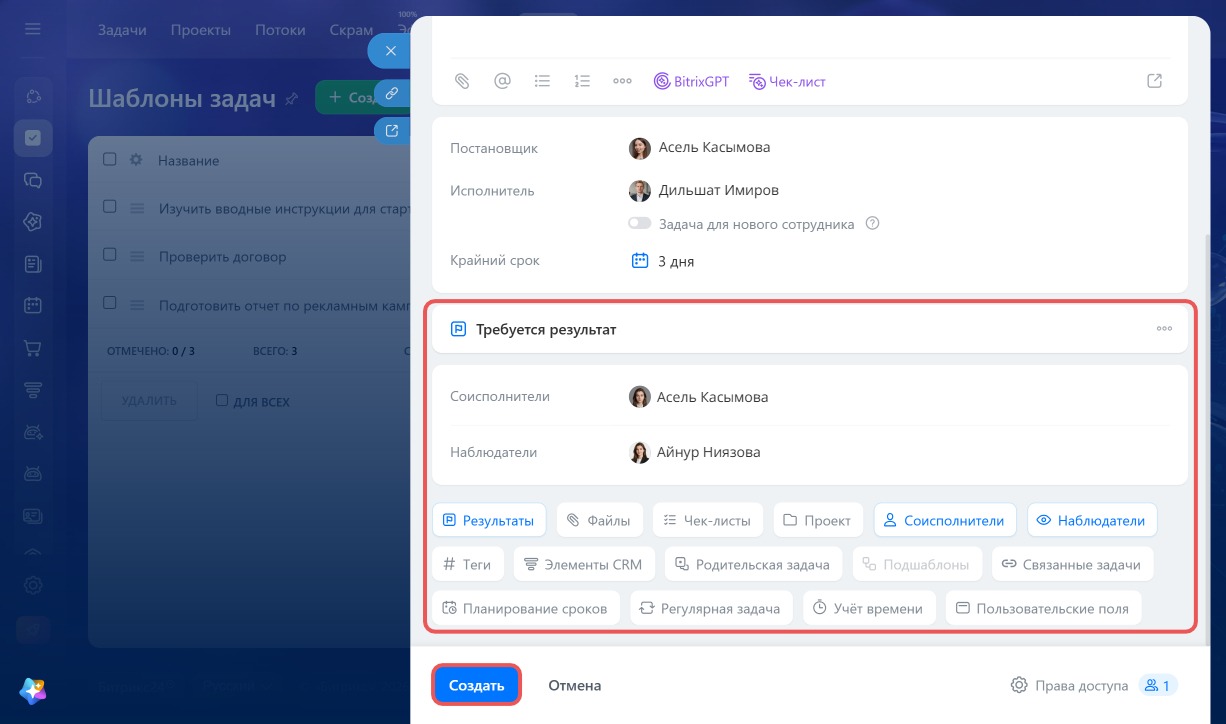This screenshot has height=724, width=1226.
Task: Add a Чек-лист from the editor toolbar
Action: [x=787, y=81]
